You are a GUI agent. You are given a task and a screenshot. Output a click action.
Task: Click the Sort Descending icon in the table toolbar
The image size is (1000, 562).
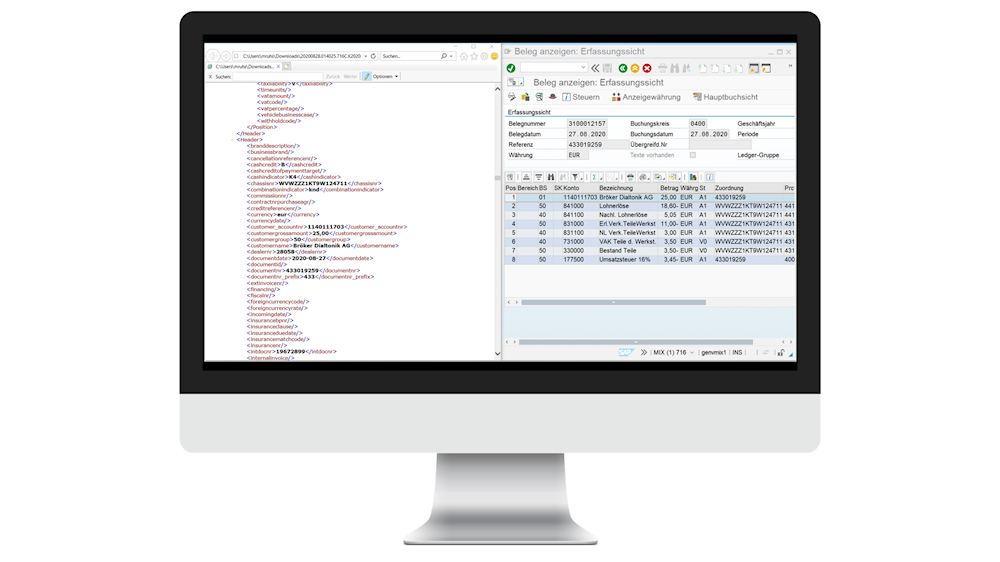click(539, 177)
